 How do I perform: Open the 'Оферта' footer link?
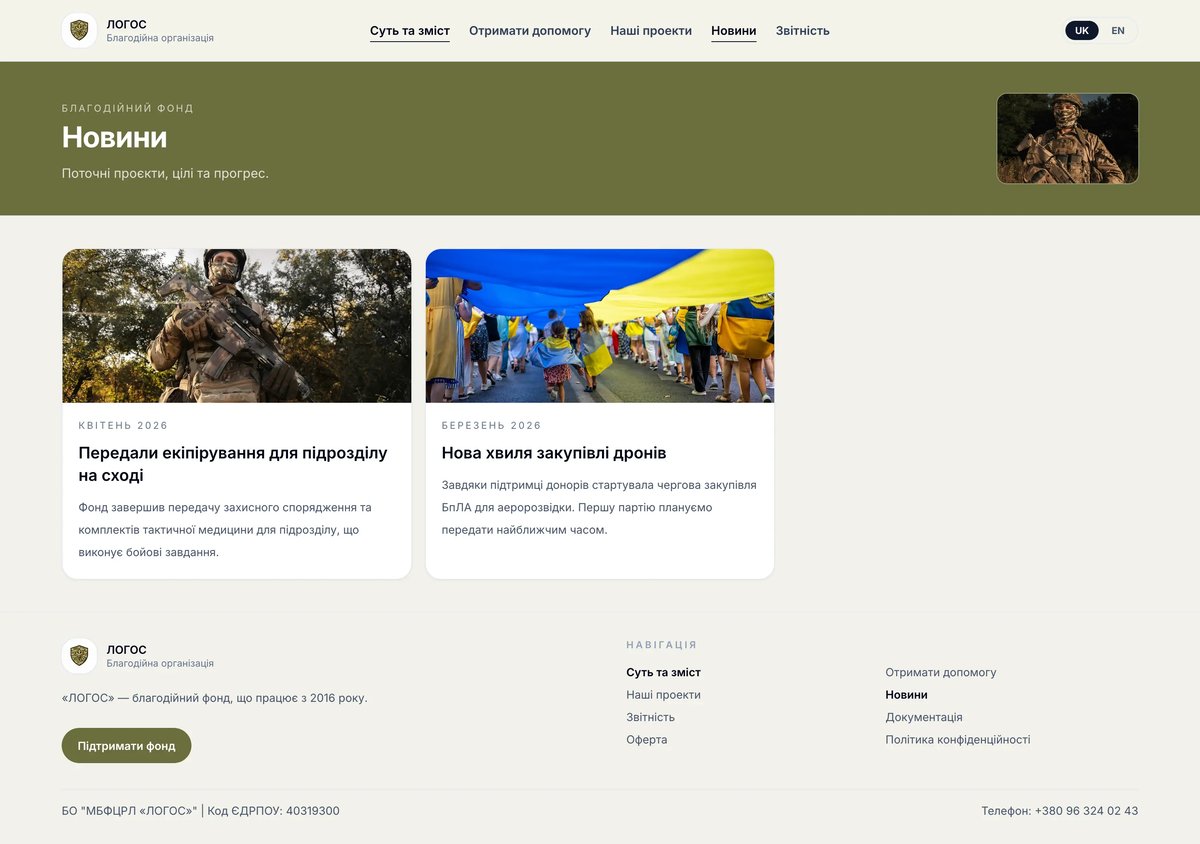pos(647,740)
